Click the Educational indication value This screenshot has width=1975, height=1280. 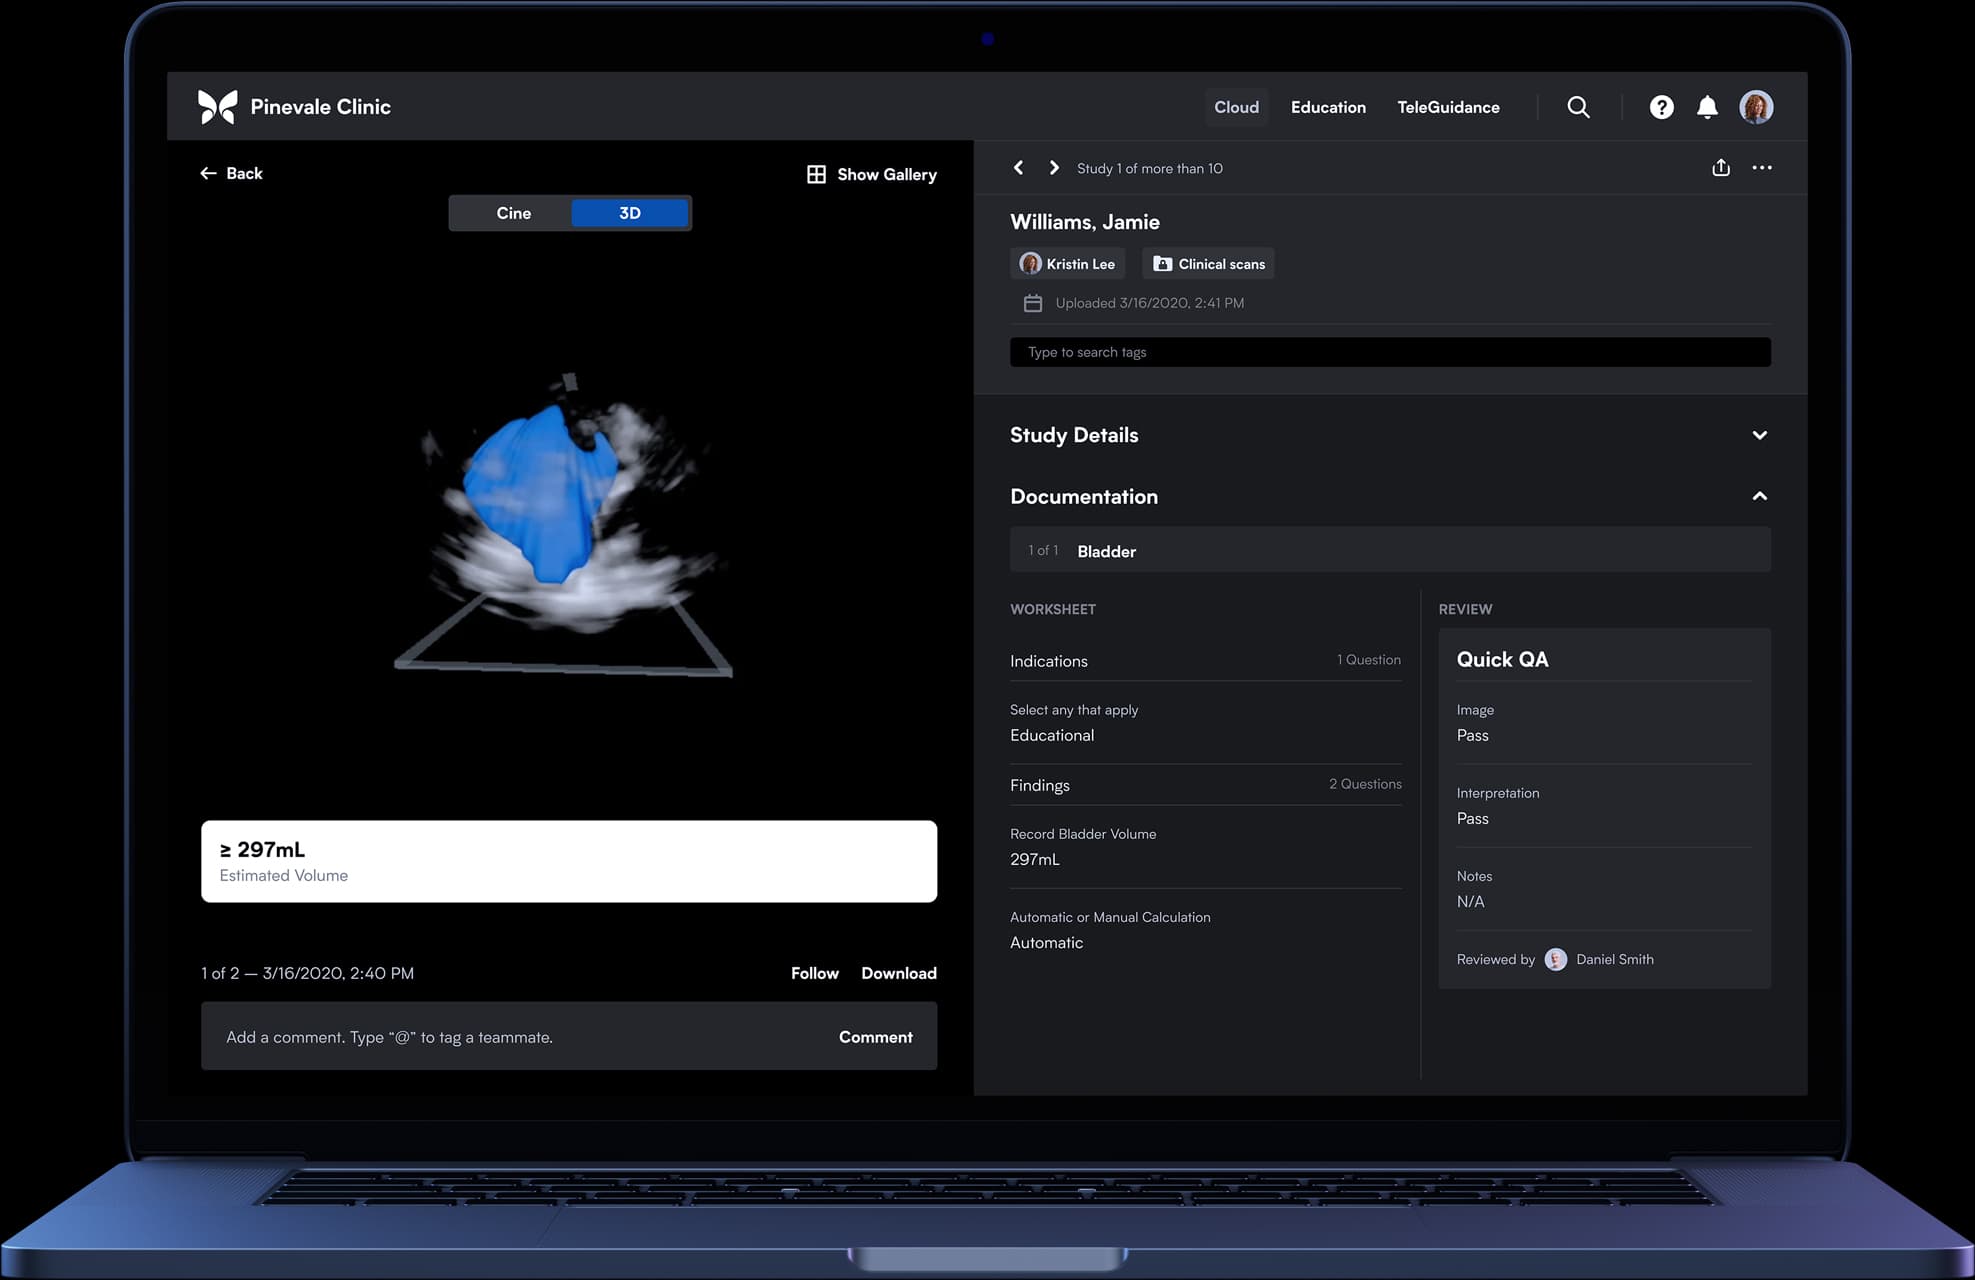click(1052, 735)
